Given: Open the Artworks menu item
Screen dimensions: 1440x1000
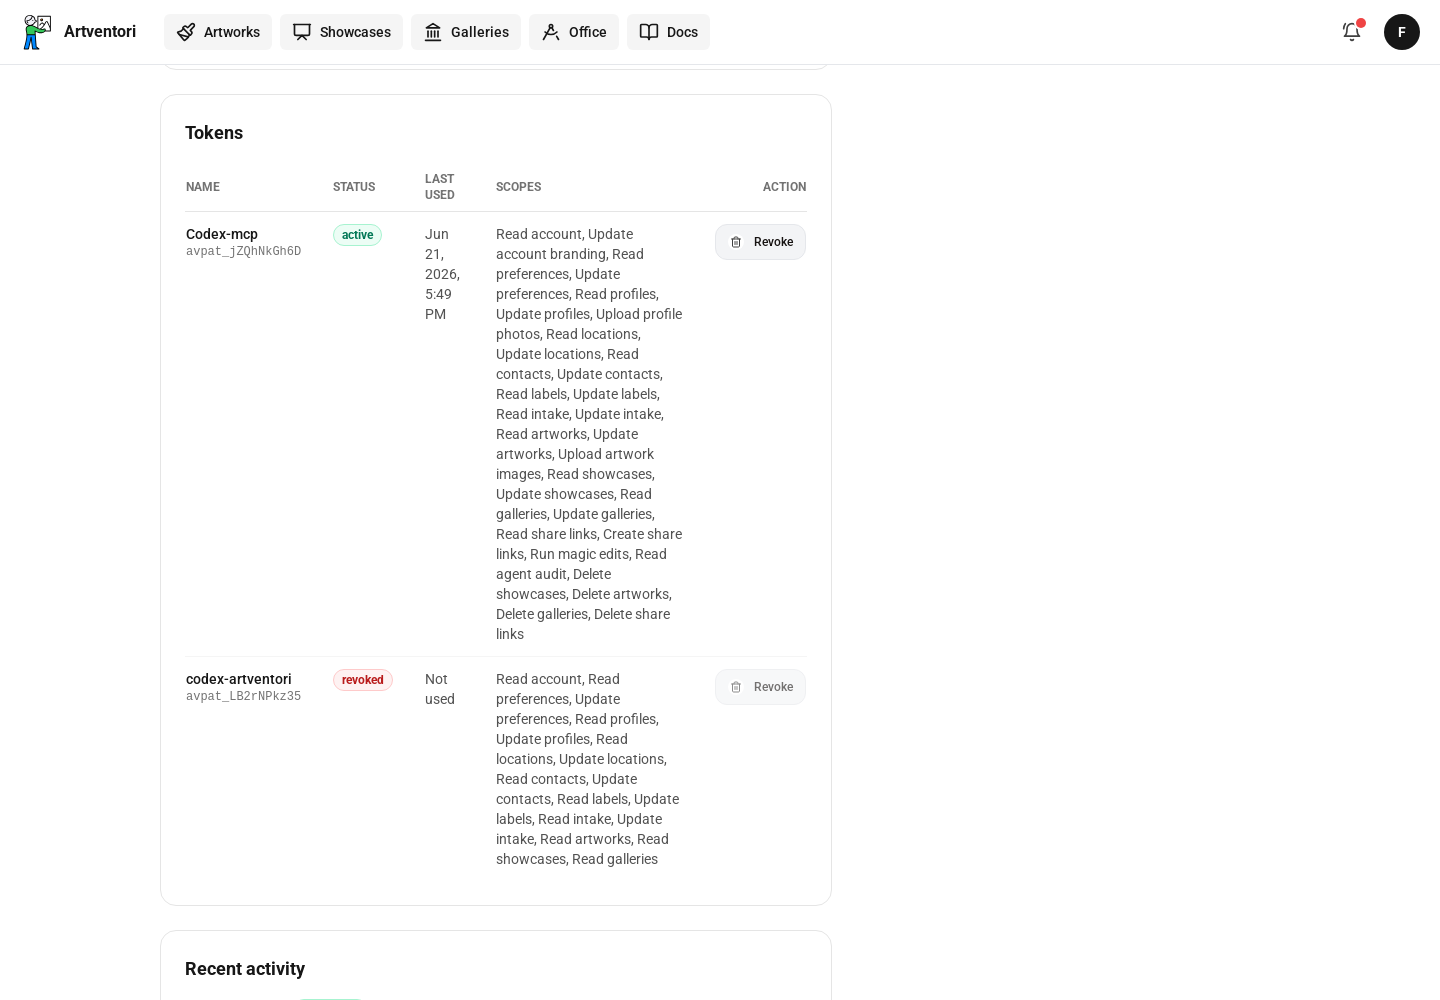Looking at the screenshot, I should click(x=218, y=32).
